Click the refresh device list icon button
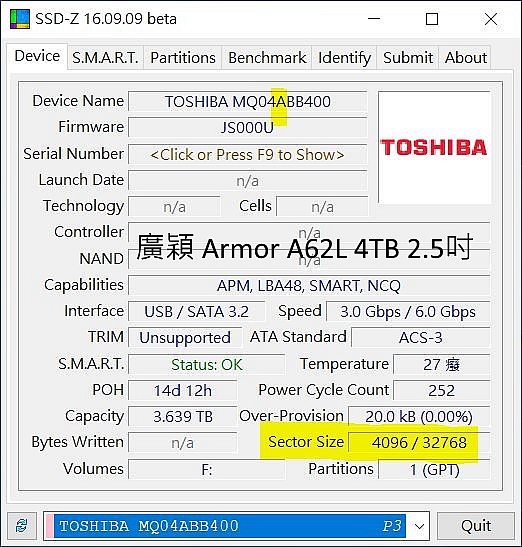Image resolution: width=522 pixels, height=547 pixels. (x=22, y=525)
